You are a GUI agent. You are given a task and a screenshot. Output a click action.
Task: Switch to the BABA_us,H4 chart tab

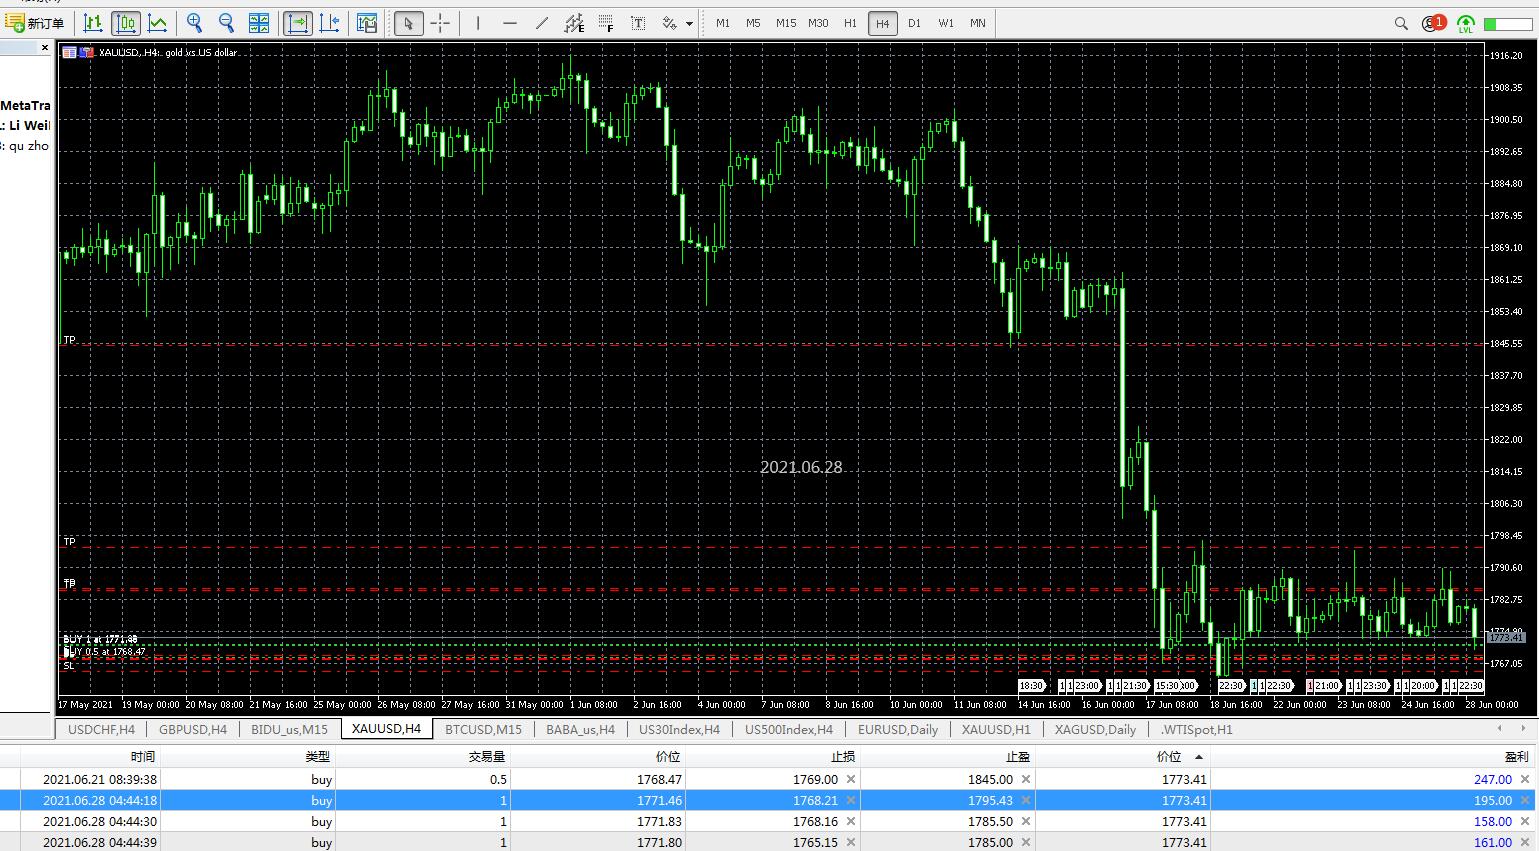pyautogui.click(x=580, y=729)
